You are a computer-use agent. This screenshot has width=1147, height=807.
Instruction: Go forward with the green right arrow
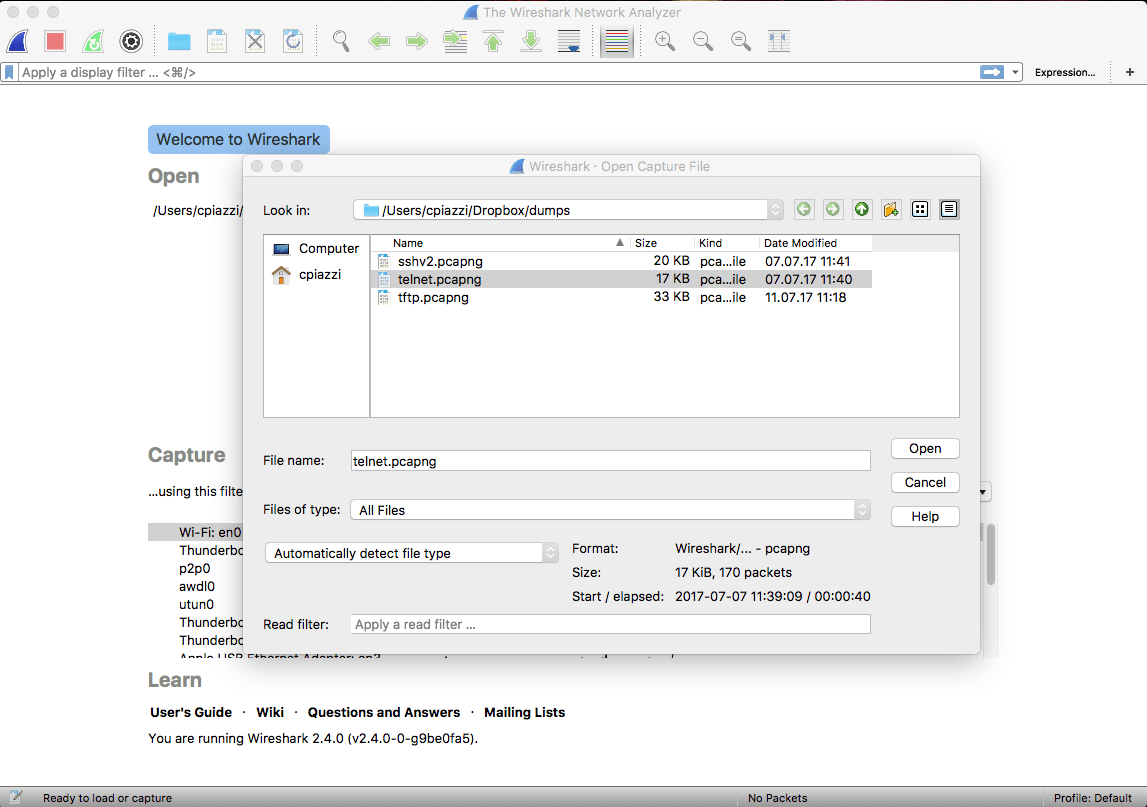click(x=417, y=41)
